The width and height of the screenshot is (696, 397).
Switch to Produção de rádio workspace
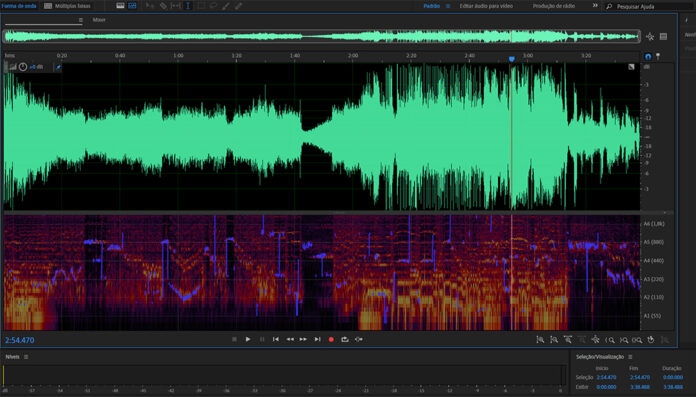click(x=554, y=6)
